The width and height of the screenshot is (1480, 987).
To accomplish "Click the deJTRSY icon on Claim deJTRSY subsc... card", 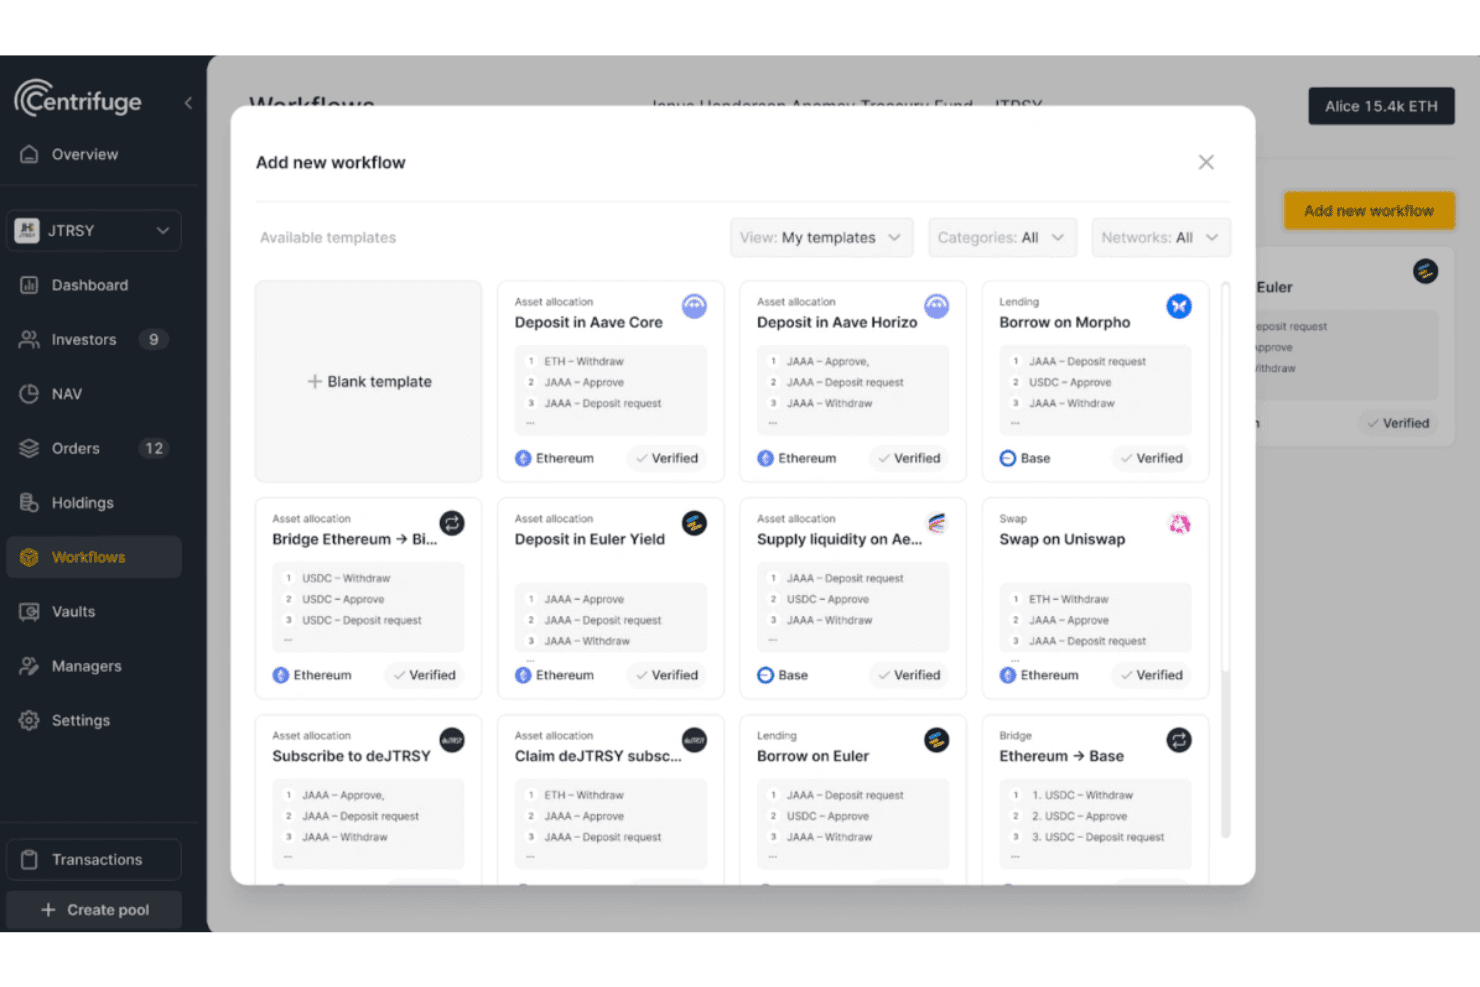I will [x=694, y=740].
